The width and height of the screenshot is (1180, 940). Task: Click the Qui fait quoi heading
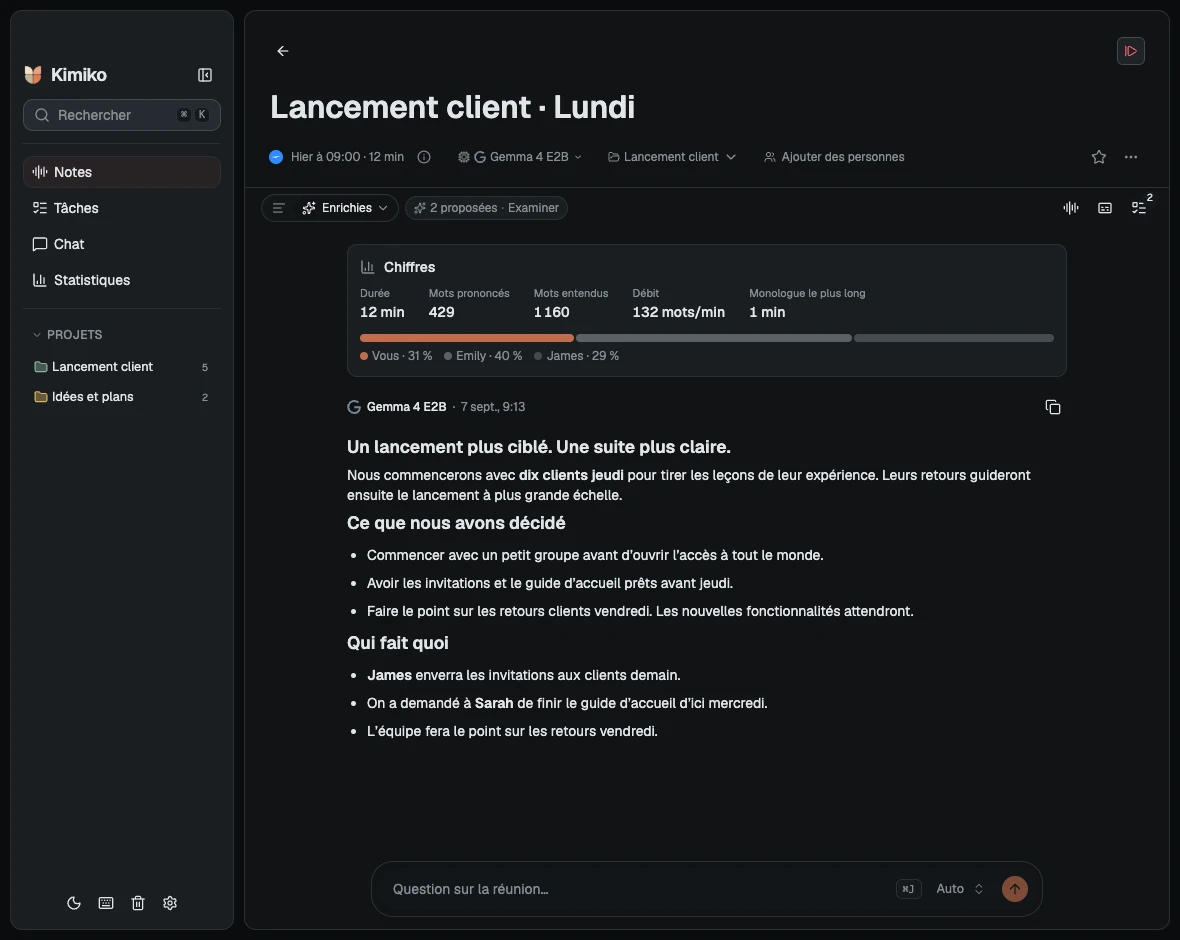(397, 643)
